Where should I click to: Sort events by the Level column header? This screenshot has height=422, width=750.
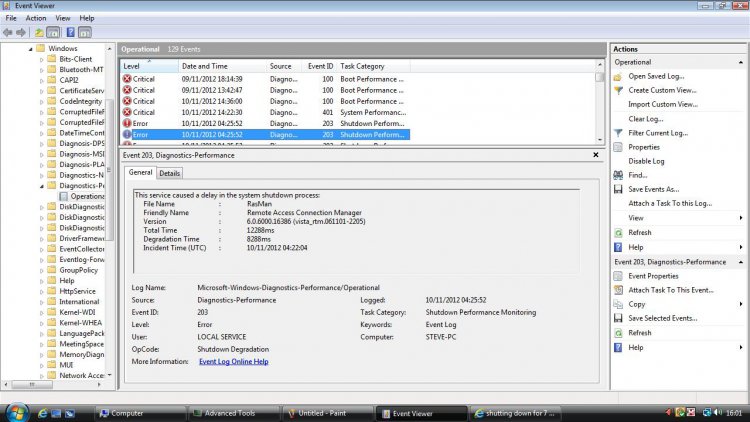(150, 66)
